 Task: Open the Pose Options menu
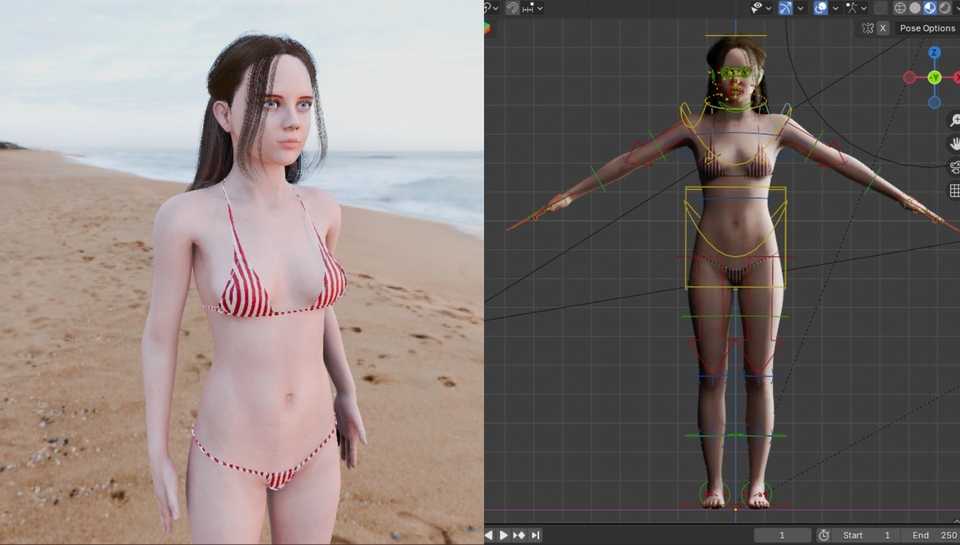coord(927,28)
